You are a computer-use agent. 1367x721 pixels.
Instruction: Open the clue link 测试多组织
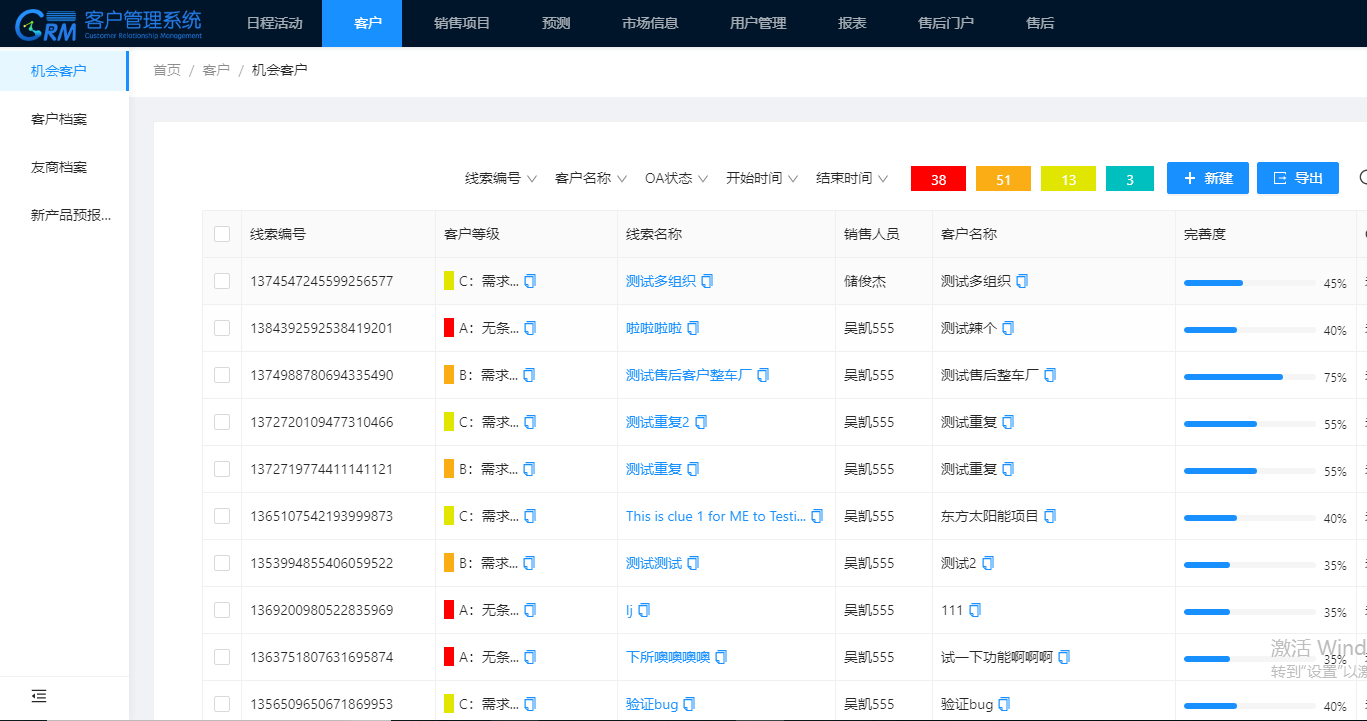[660, 282]
